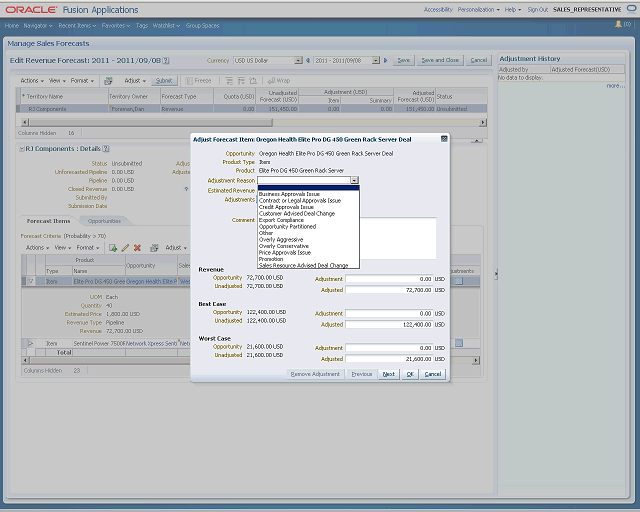This screenshot has height=512, width=640.
Task: Choose Credit Approvals Issue reason
Action: [x=287, y=207]
